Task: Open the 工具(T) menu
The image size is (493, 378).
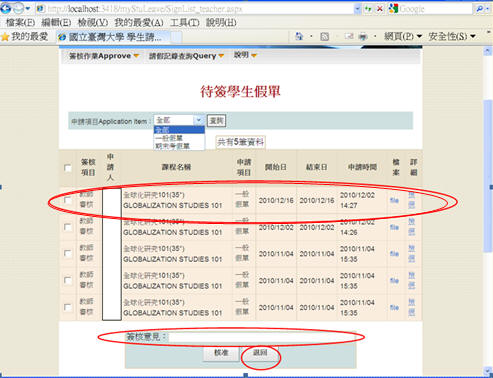Action: [185, 23]
